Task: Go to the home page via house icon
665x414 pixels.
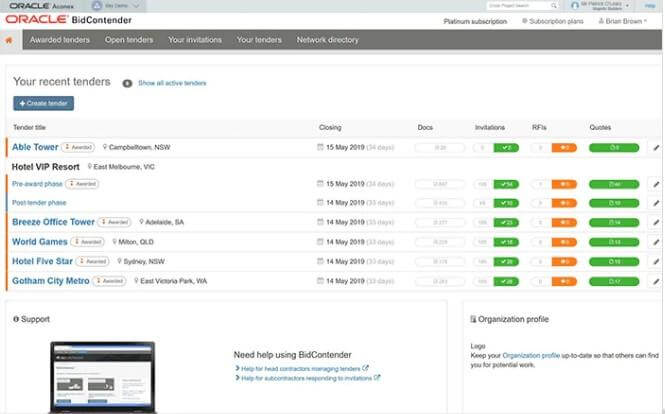Action: 9,40
